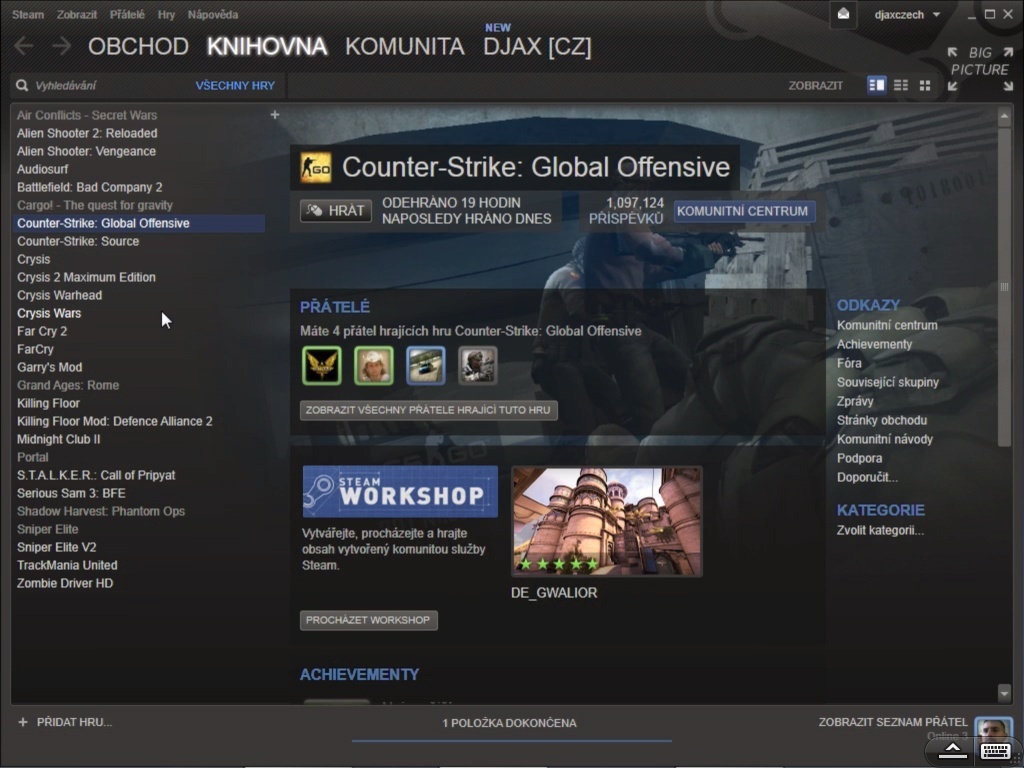This screenshot has width=1024, height=768.
Task: Switch to grid view layout
Action: click(x=925, y=86)
